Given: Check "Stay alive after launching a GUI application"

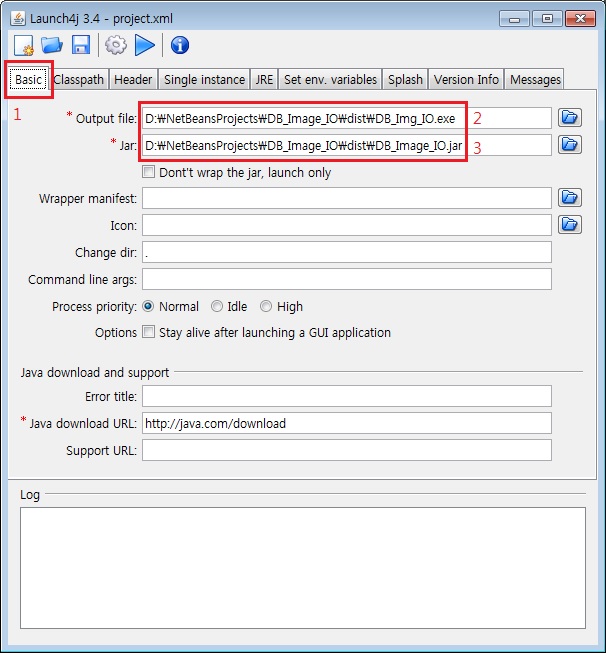Looking at the screenshot, I should pyautogui.click(x=149, y=333).
